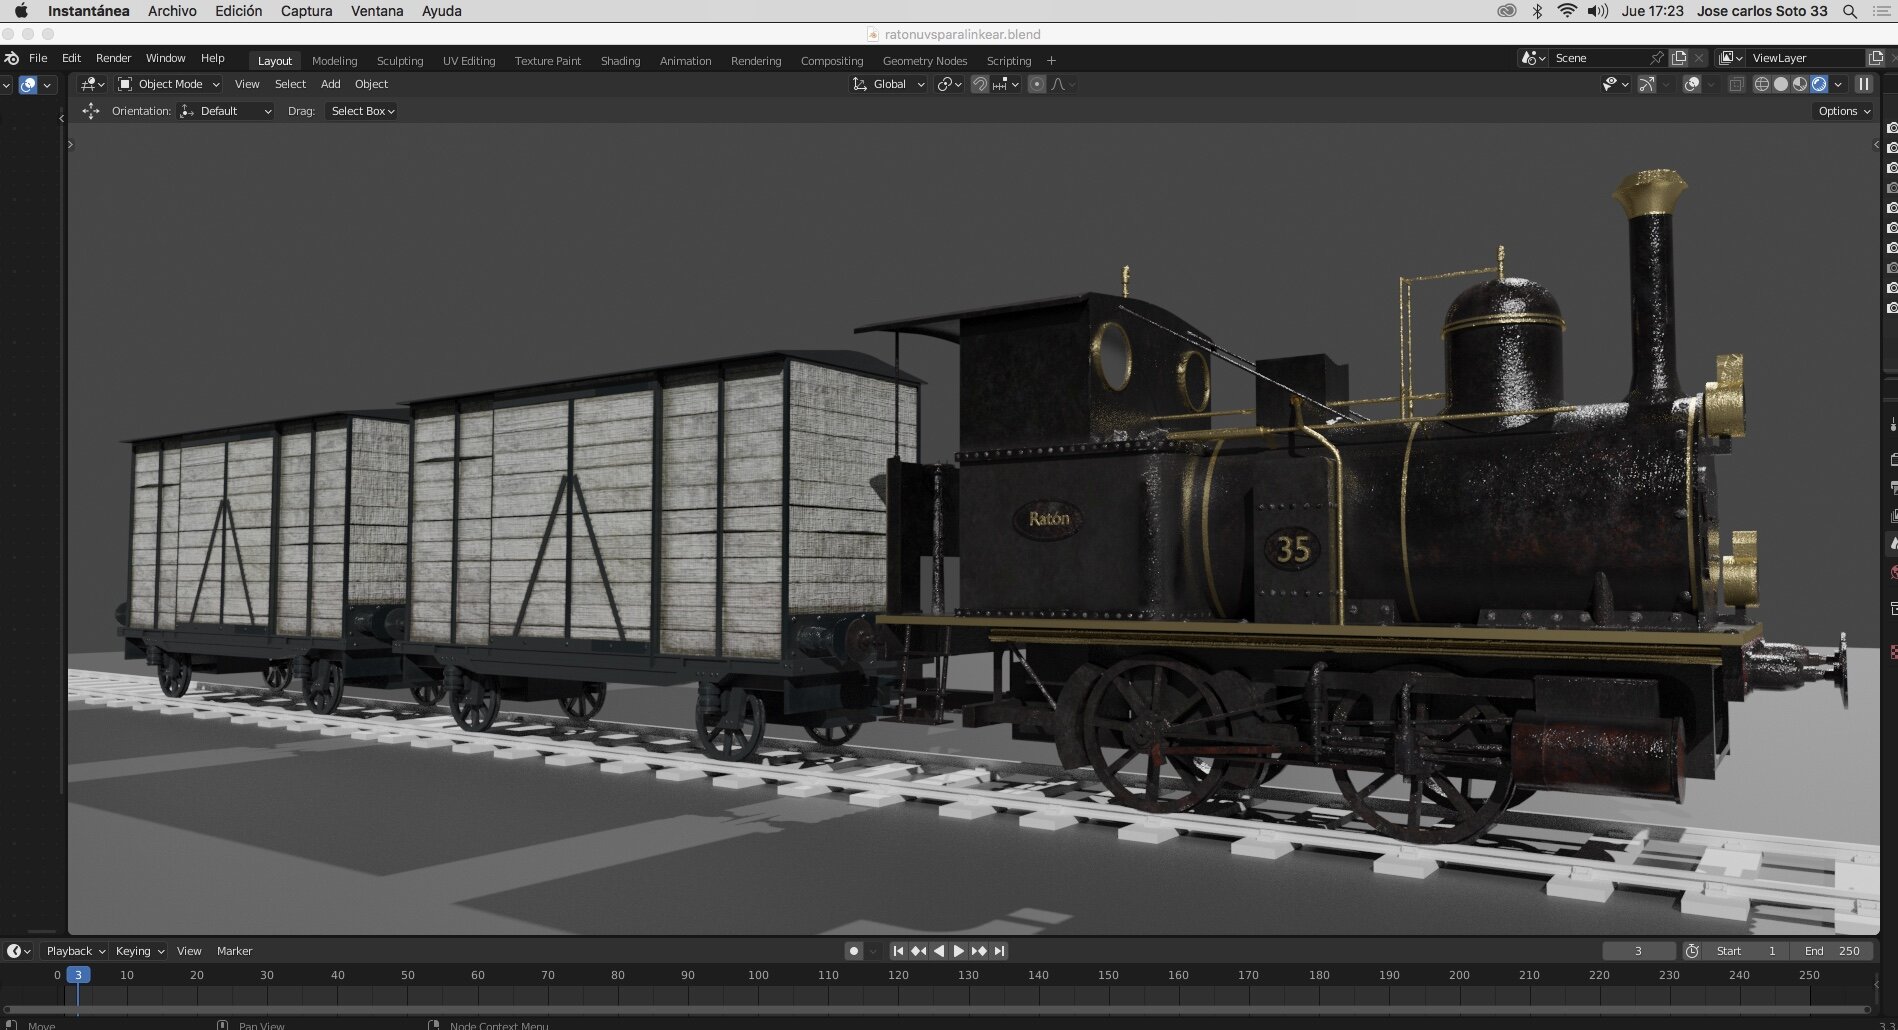Play the animation forward
This screenshot has height=1030, width=1898.
pos(958,951)
